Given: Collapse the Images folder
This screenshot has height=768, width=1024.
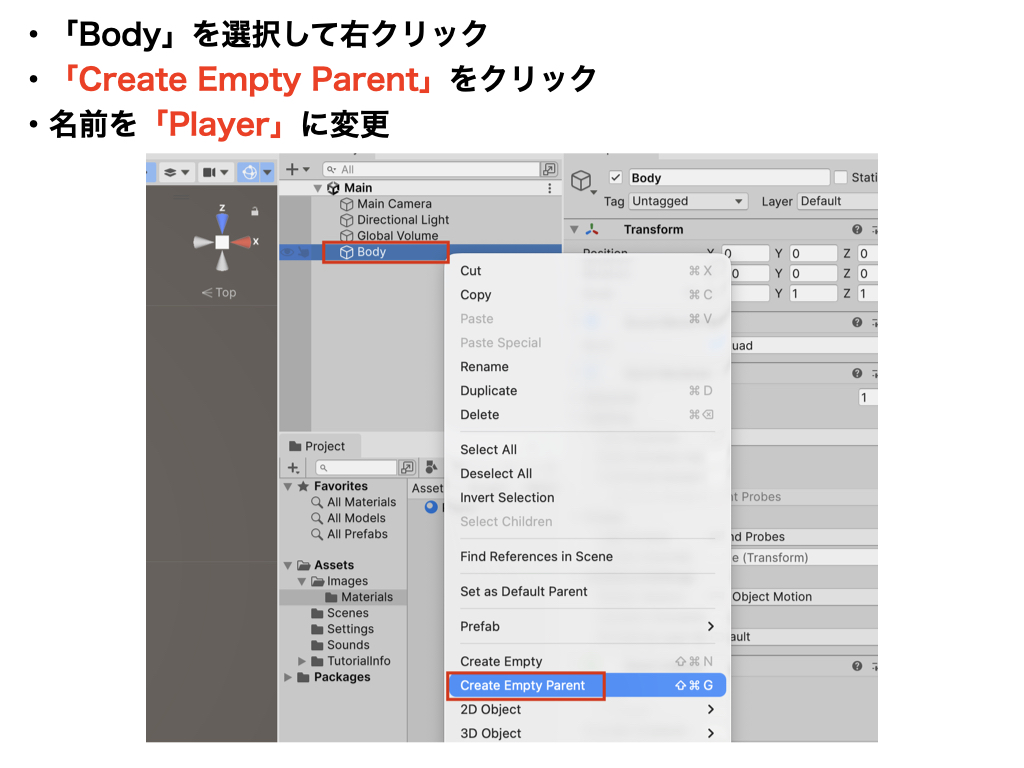Looking at the screenshot, I should pos(302,581).
